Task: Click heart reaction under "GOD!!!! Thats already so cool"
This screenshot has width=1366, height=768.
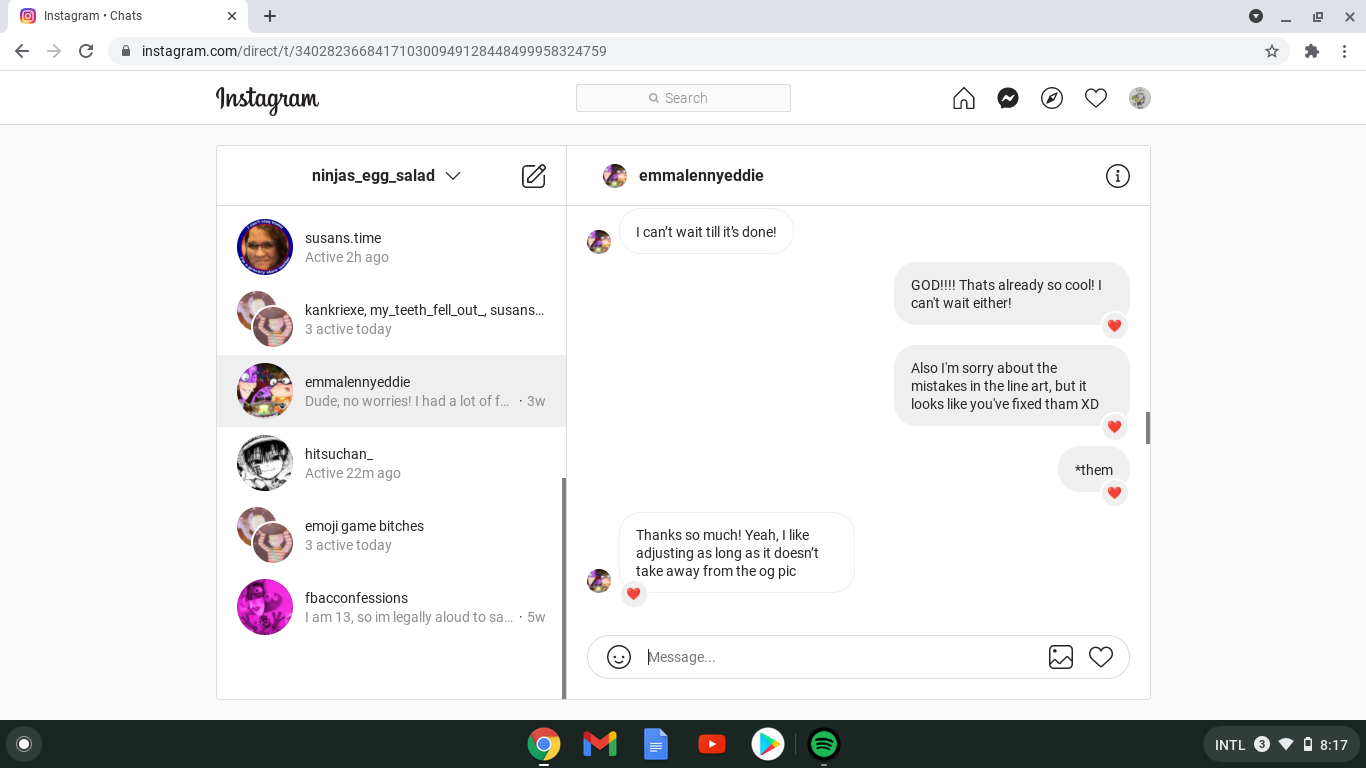Action: tap(1114, 326)
